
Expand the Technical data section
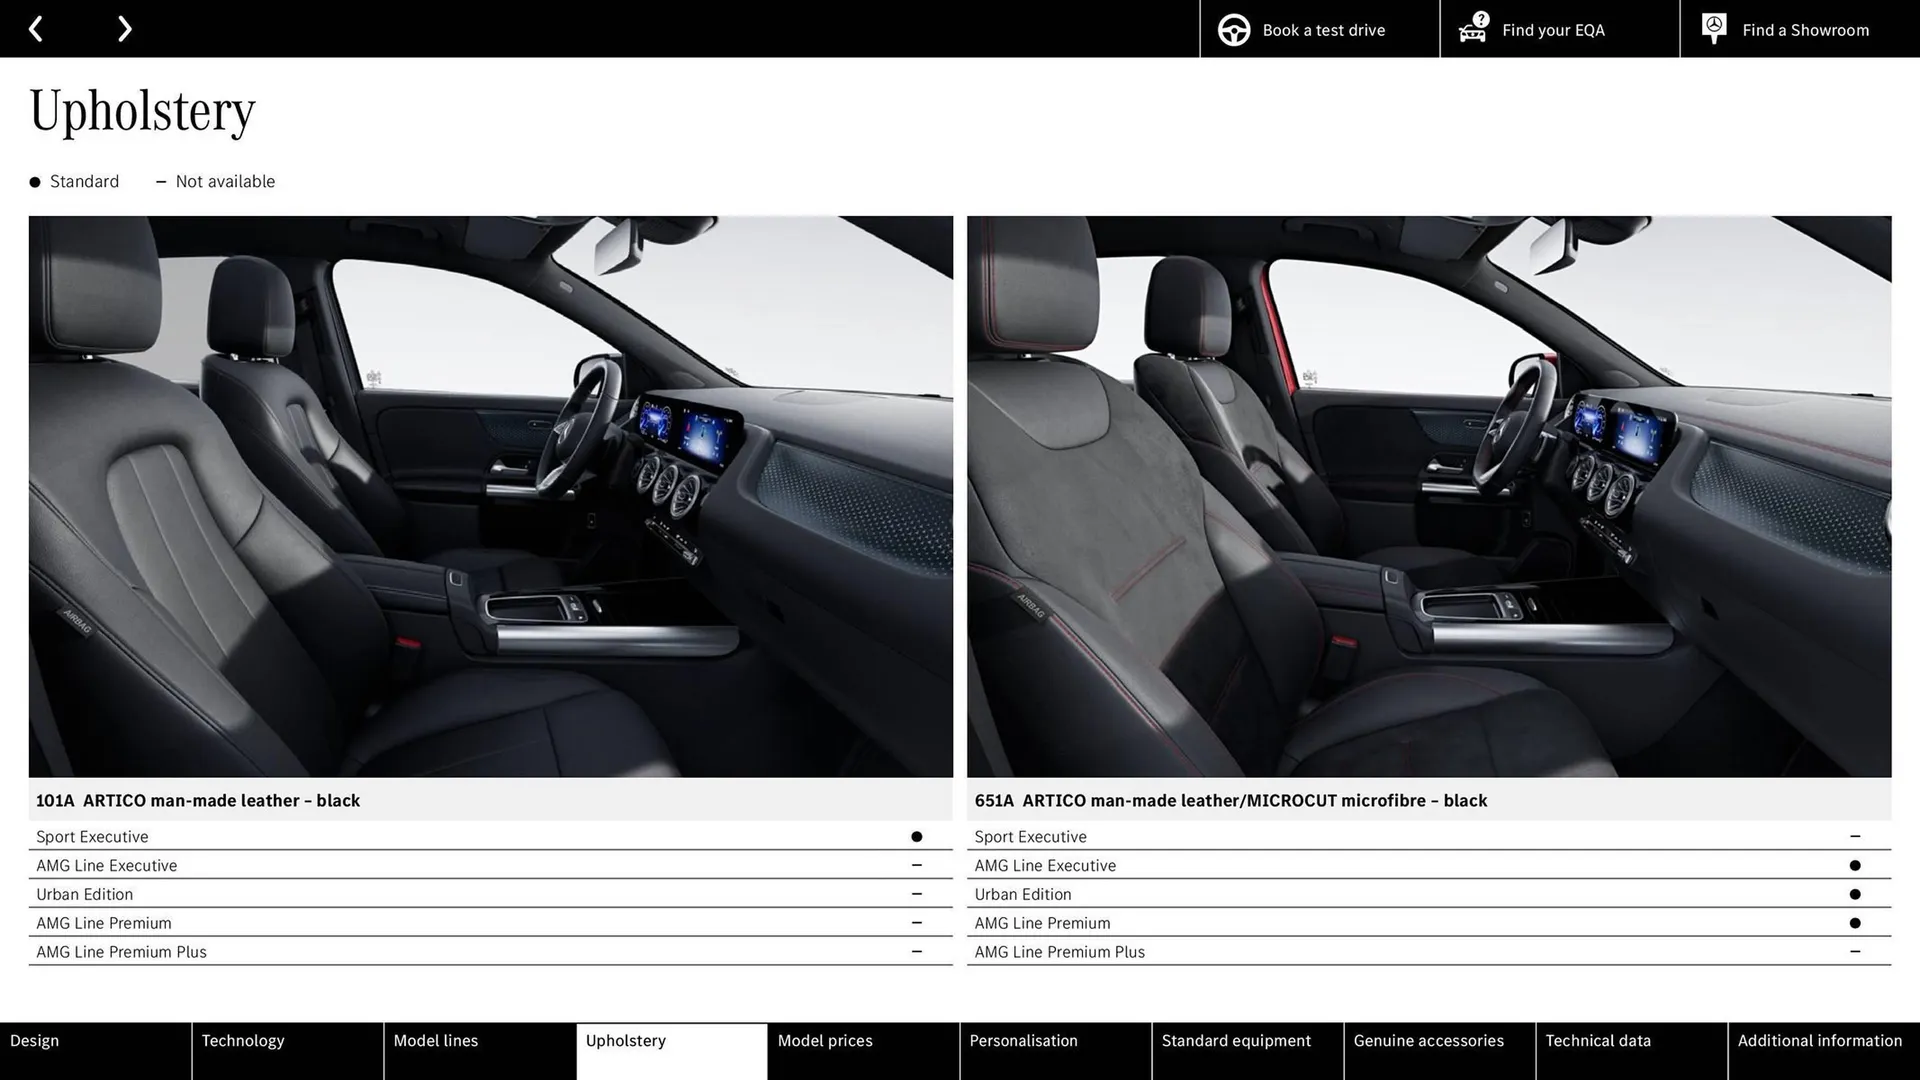(x=1597, y=1040)
